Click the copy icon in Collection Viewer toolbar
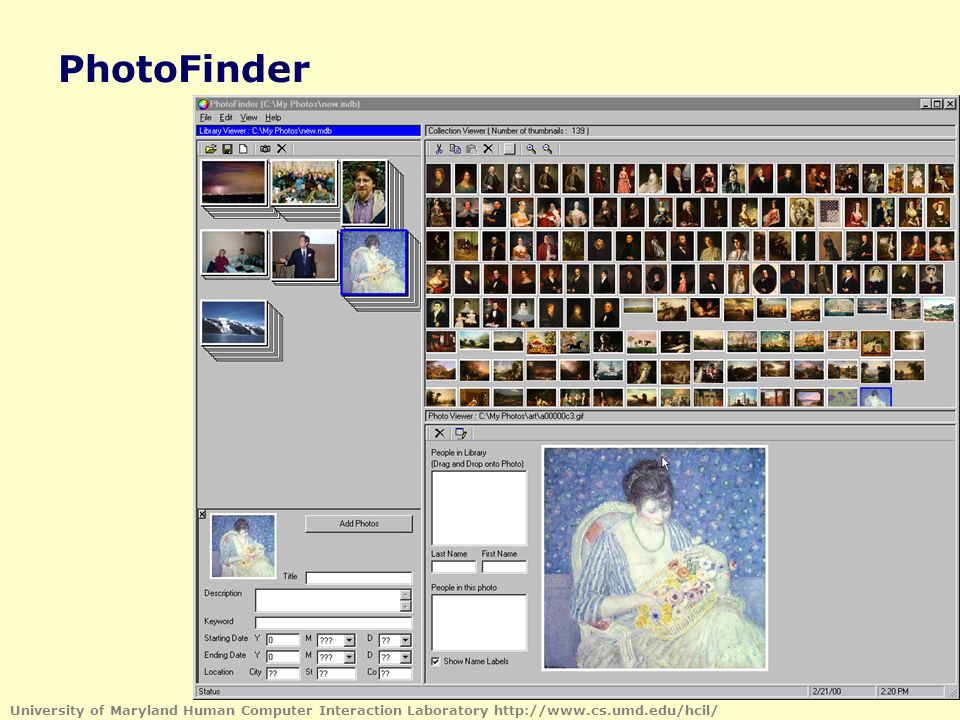Screen dimensions: 960x720 click(x=455, y=149)
